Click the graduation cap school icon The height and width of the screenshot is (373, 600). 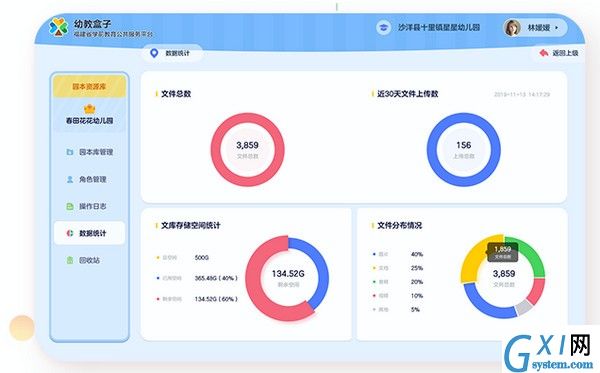[383, 28]
